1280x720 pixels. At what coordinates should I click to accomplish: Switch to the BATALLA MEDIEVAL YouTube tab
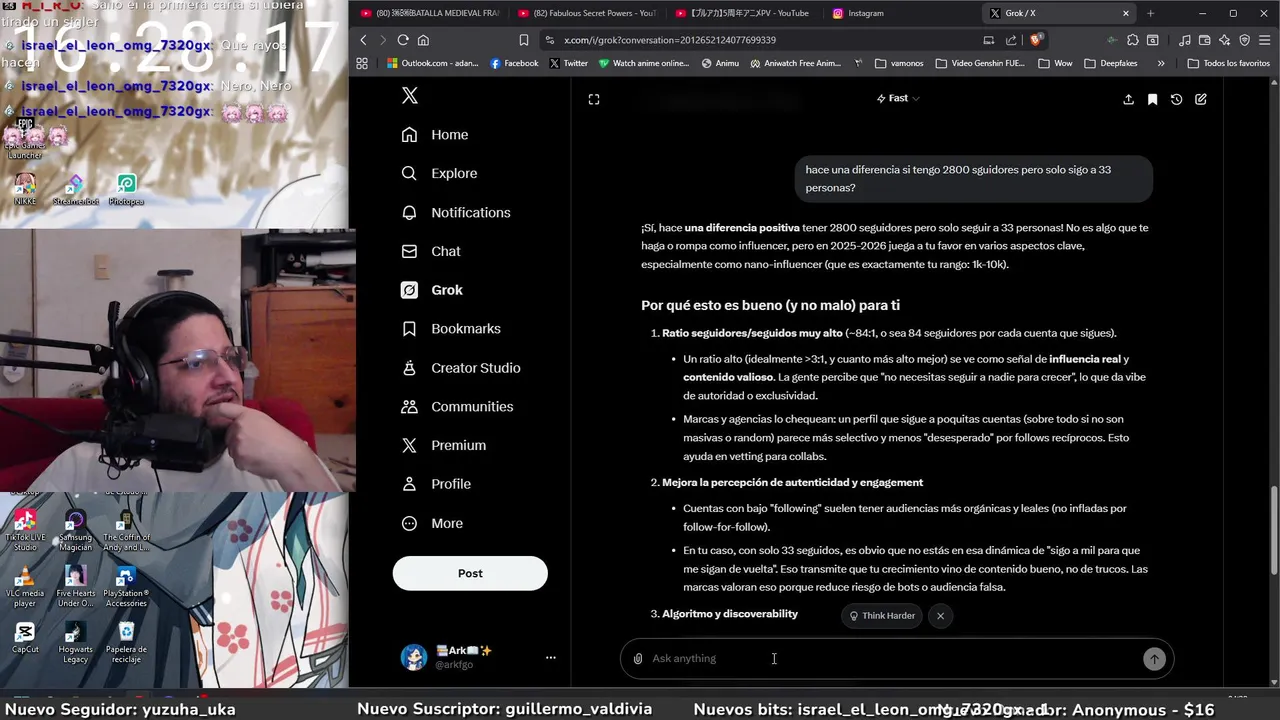pyautogui.click(x=428, y=13)
